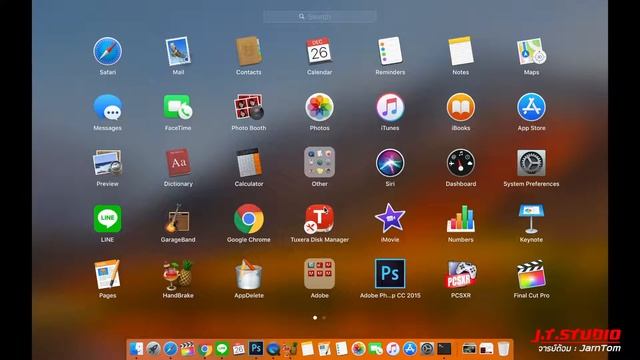The height and width of the screenshot is (360, 640).
Task: Launch iMovie
Action: [390, 219]
